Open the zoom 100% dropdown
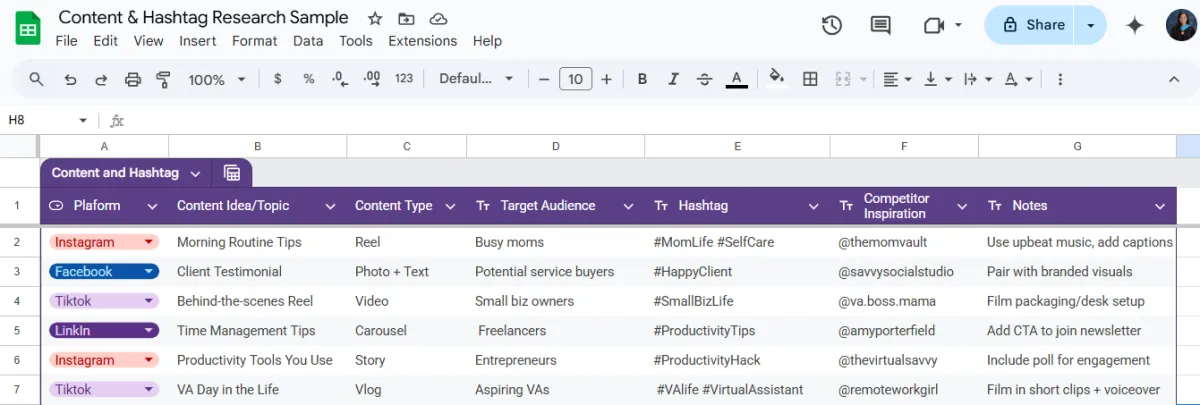The image size is (1200, 405). (x=215, y=79)
